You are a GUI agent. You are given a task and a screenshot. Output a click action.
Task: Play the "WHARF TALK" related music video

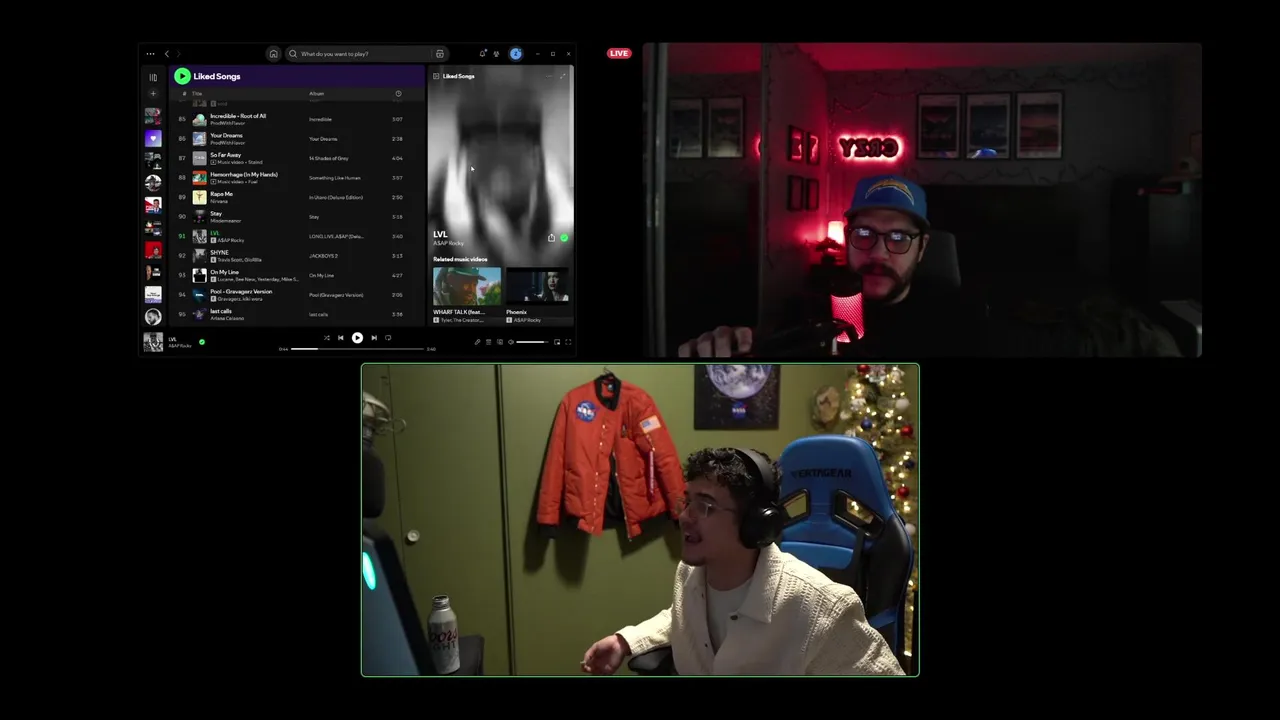click(x=467, y=286)
